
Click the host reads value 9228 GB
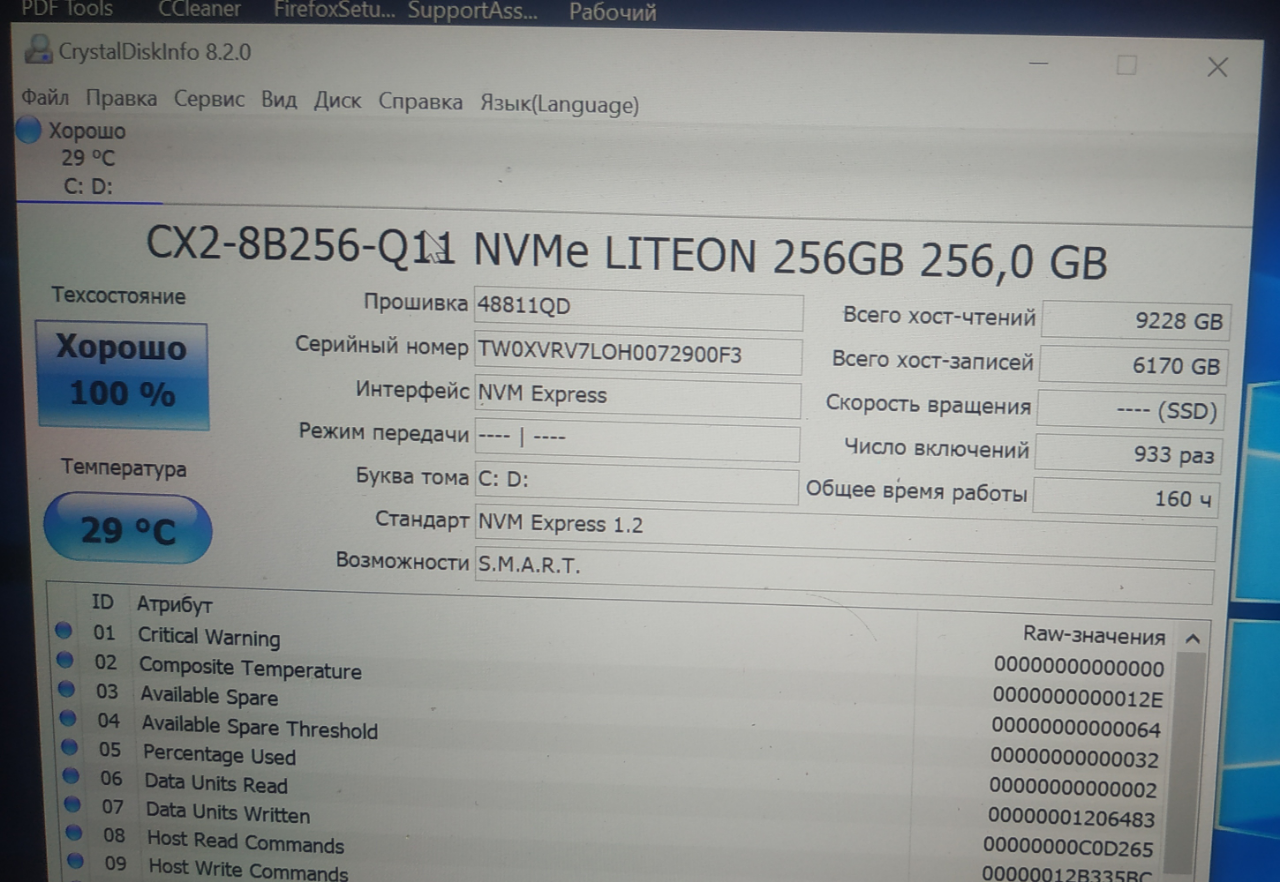(1136, 321)
